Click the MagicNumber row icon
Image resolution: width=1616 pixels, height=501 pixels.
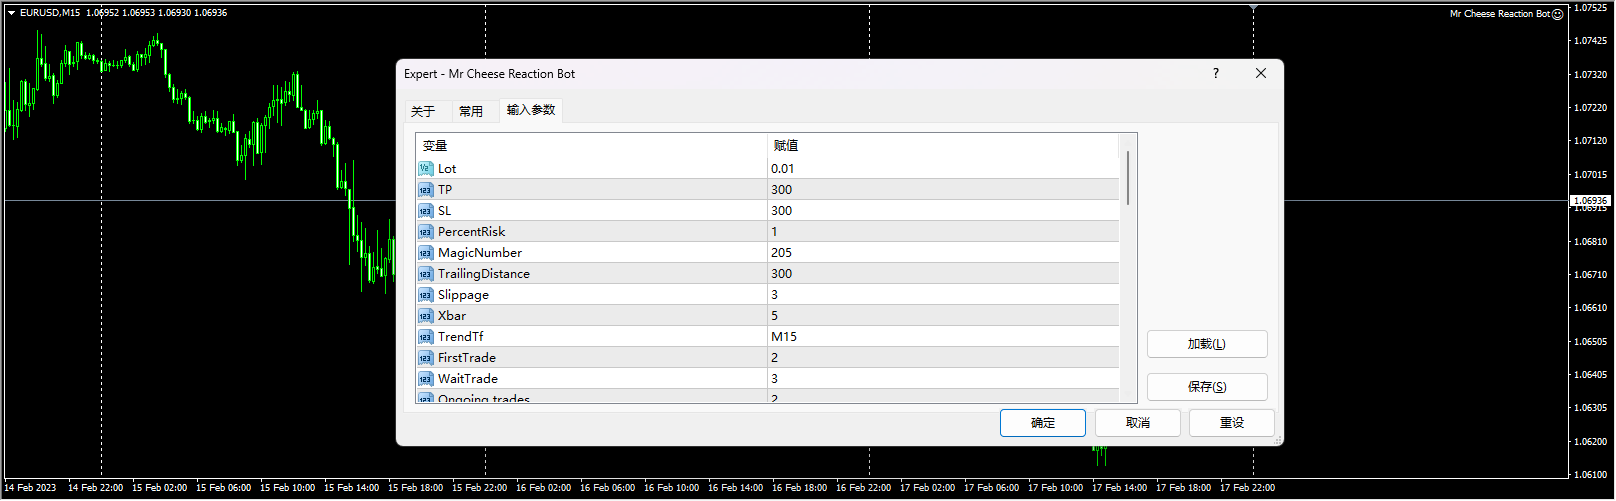pyautogui.click(x=425, y=253)
